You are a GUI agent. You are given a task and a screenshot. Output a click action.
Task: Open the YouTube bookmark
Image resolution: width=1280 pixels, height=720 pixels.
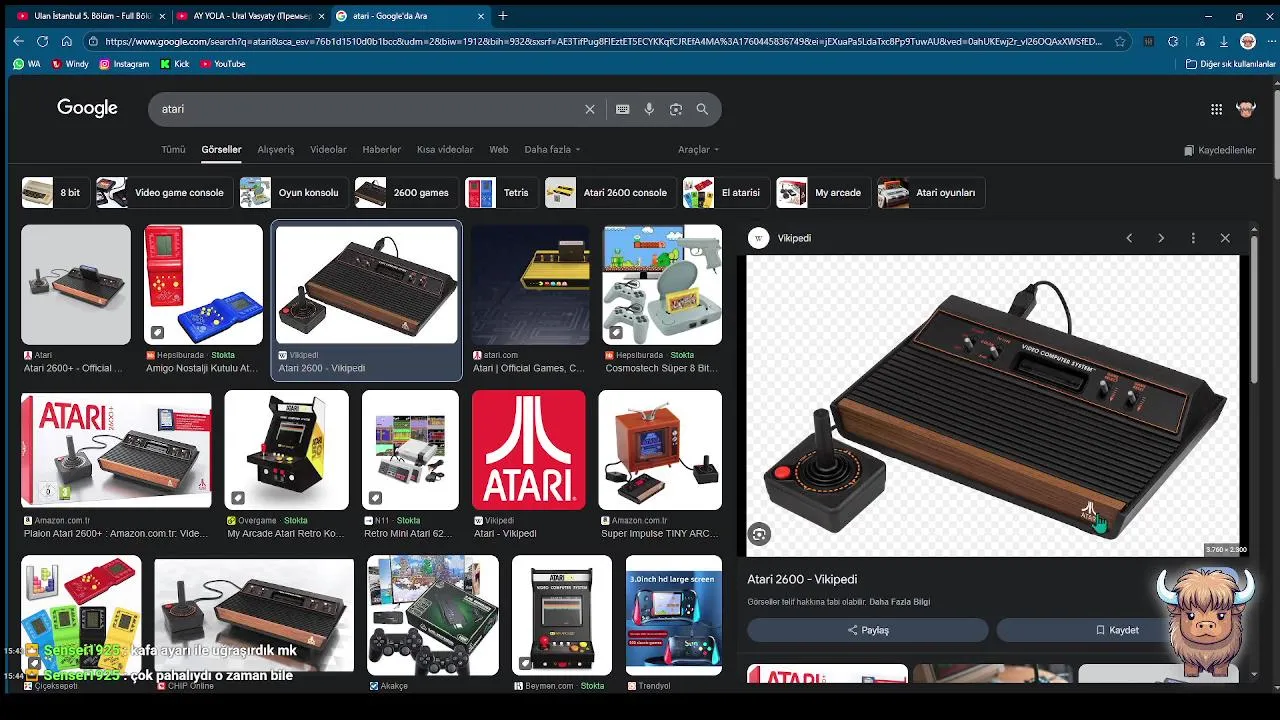point(223,64)
